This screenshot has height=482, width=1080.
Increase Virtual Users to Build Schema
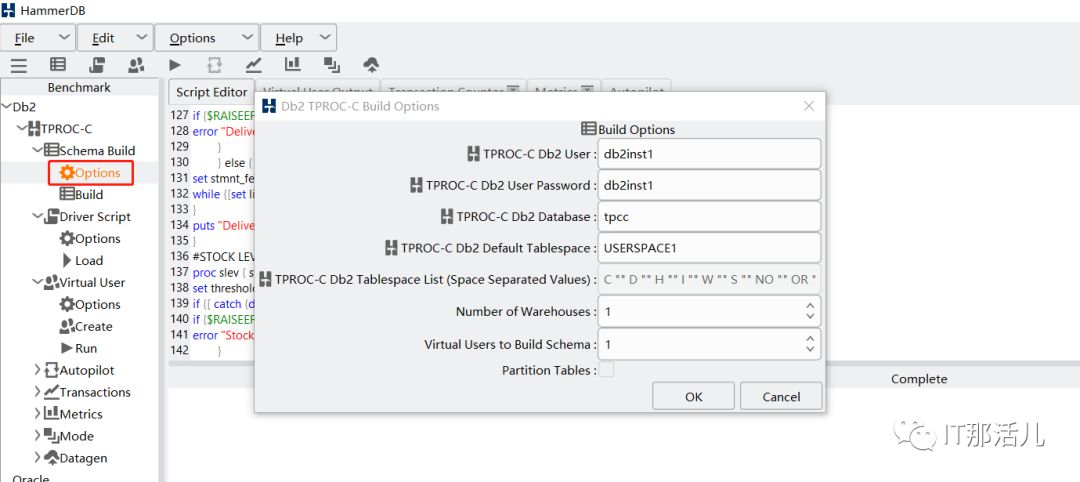809,338
